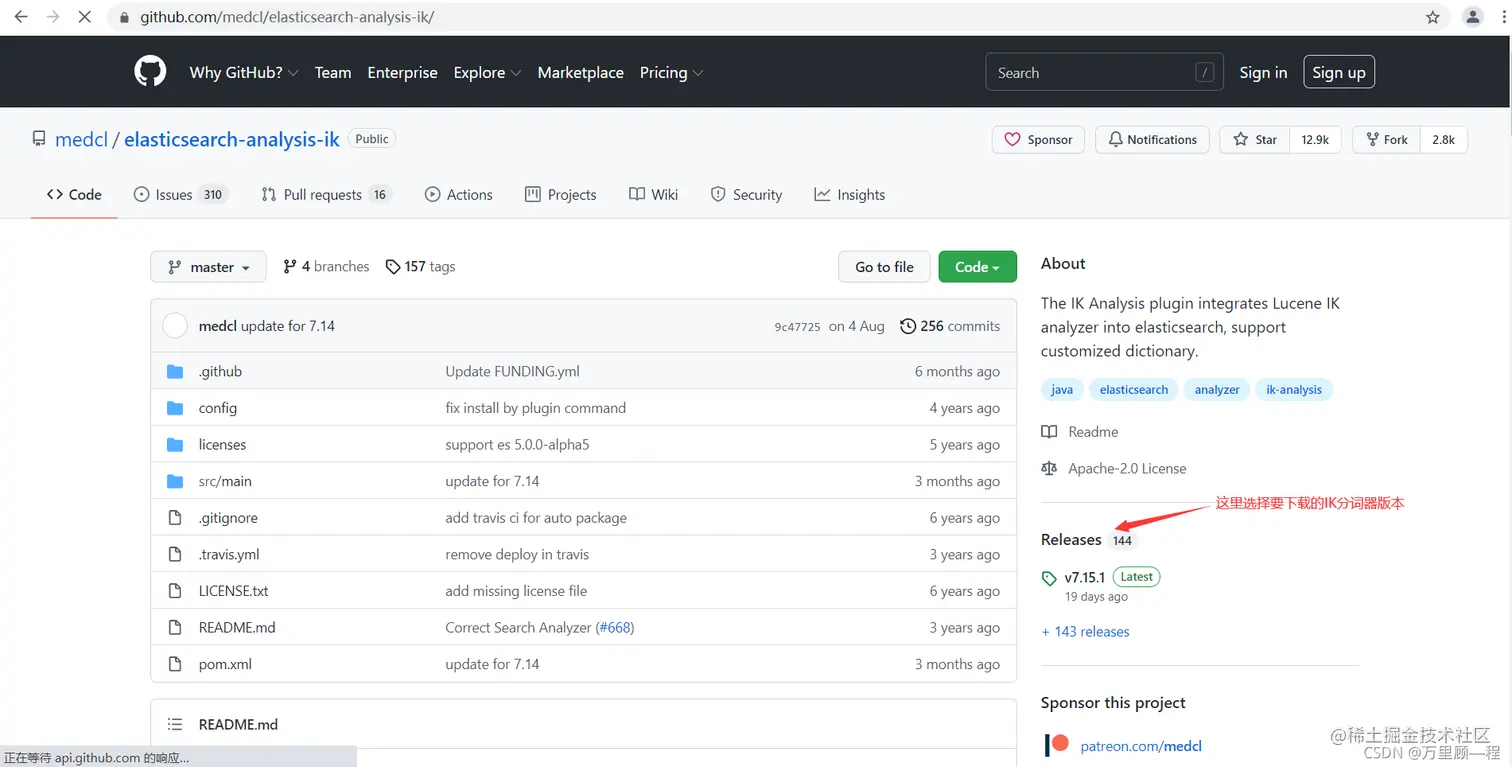The width and height of the screenshot is (1512, 767).
Task: Fork the repository
Action: tap(1386, 140)
